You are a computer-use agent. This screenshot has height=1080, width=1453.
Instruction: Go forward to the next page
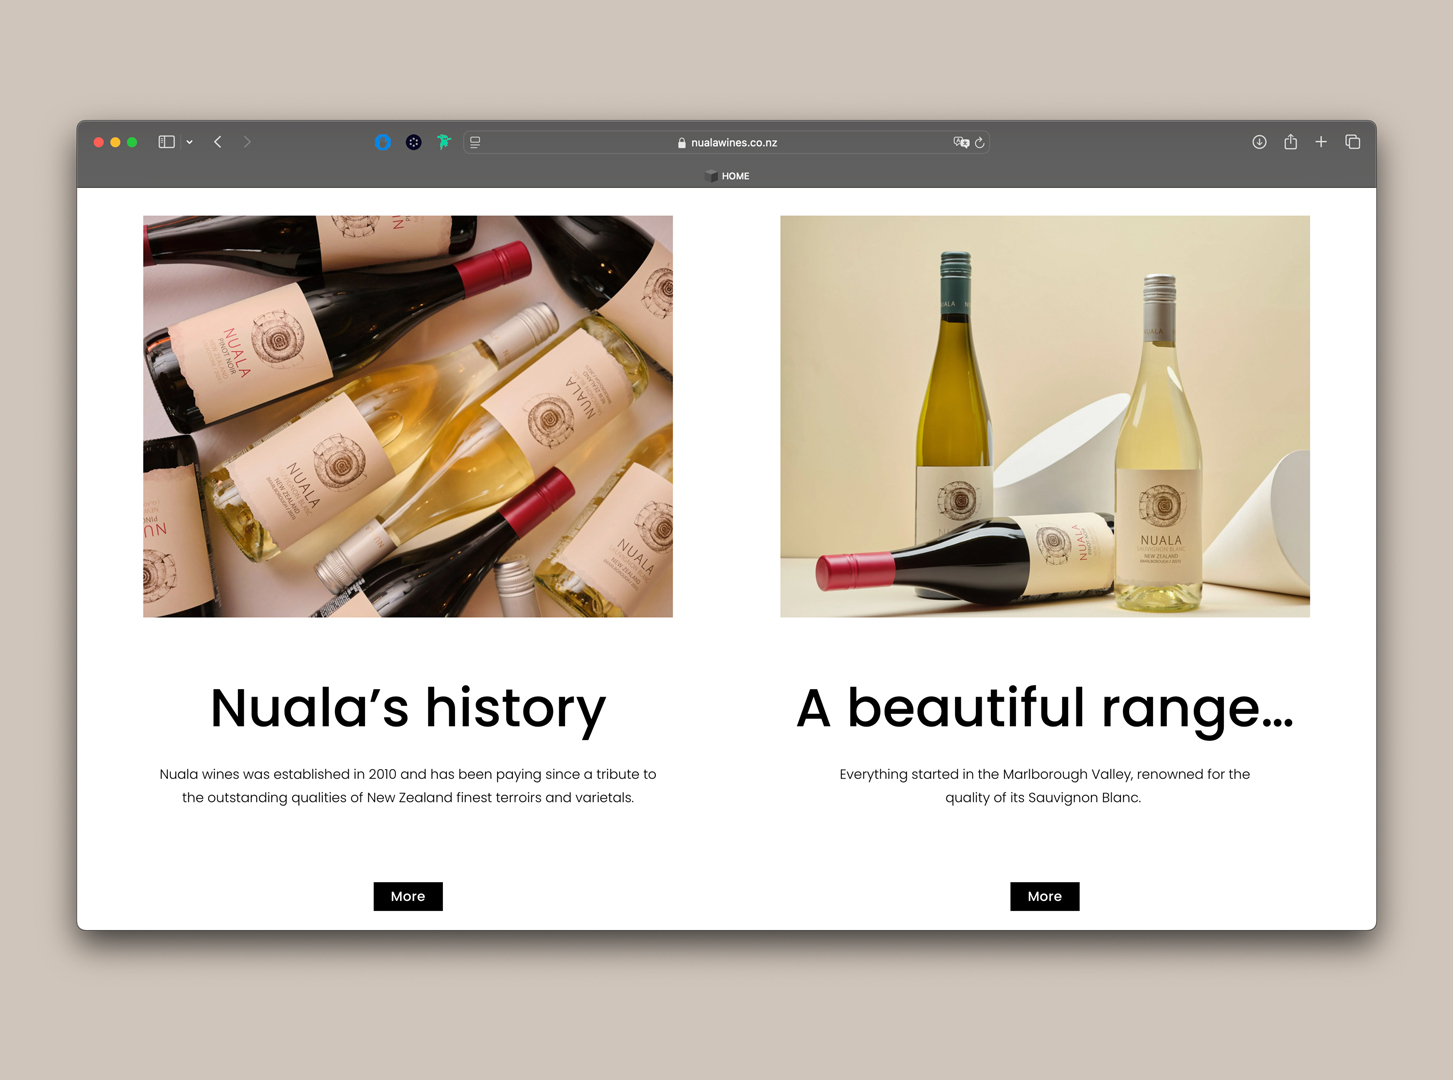click(247, 142)
